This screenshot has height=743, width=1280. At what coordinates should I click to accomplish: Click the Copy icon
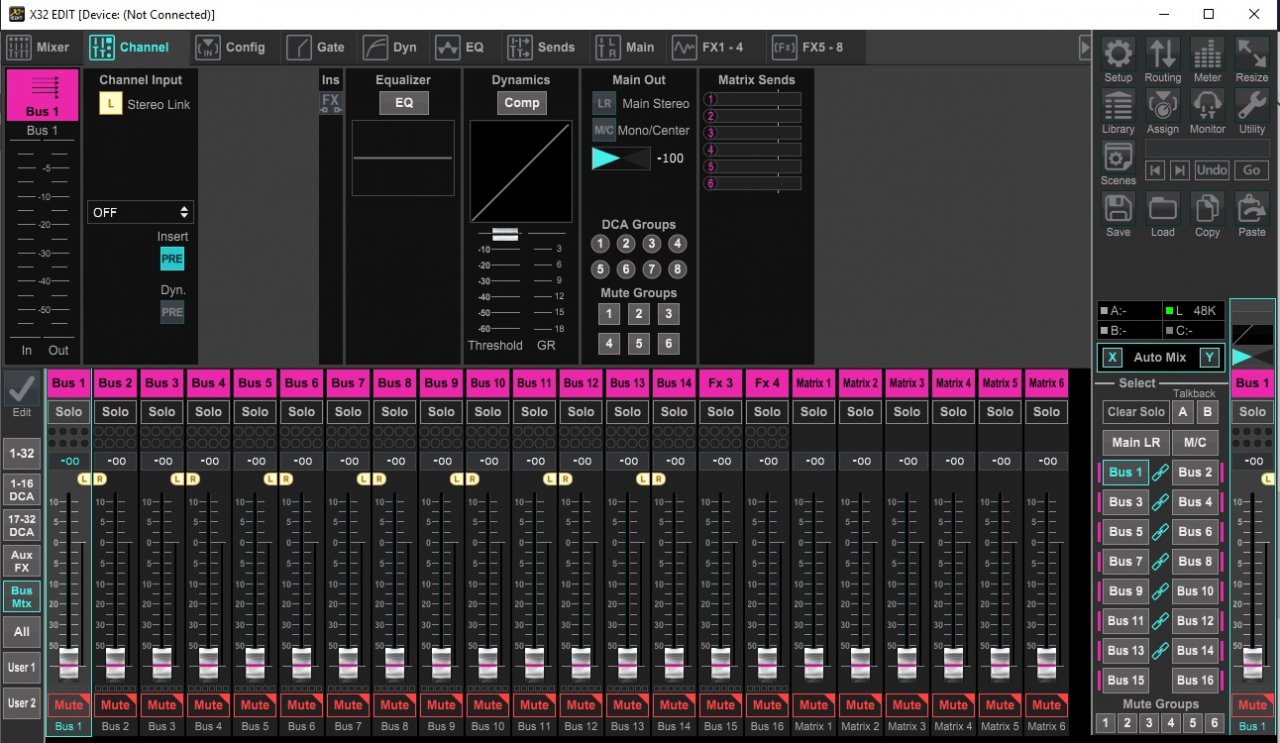pos(1207,208)
